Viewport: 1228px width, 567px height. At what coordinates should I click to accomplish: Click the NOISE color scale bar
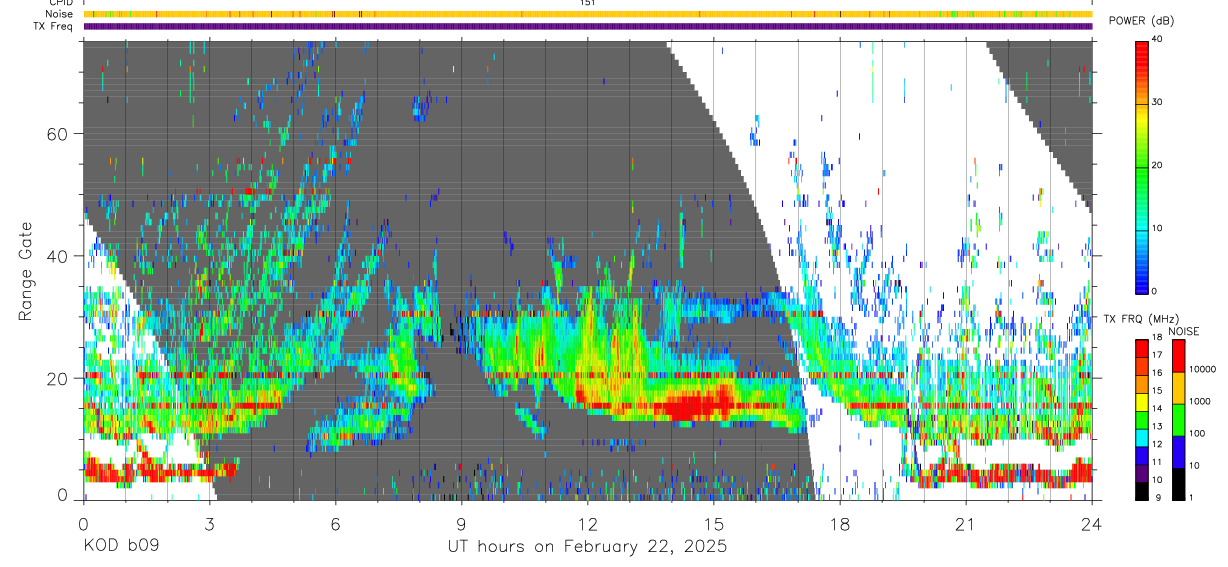pos(1179,420)
